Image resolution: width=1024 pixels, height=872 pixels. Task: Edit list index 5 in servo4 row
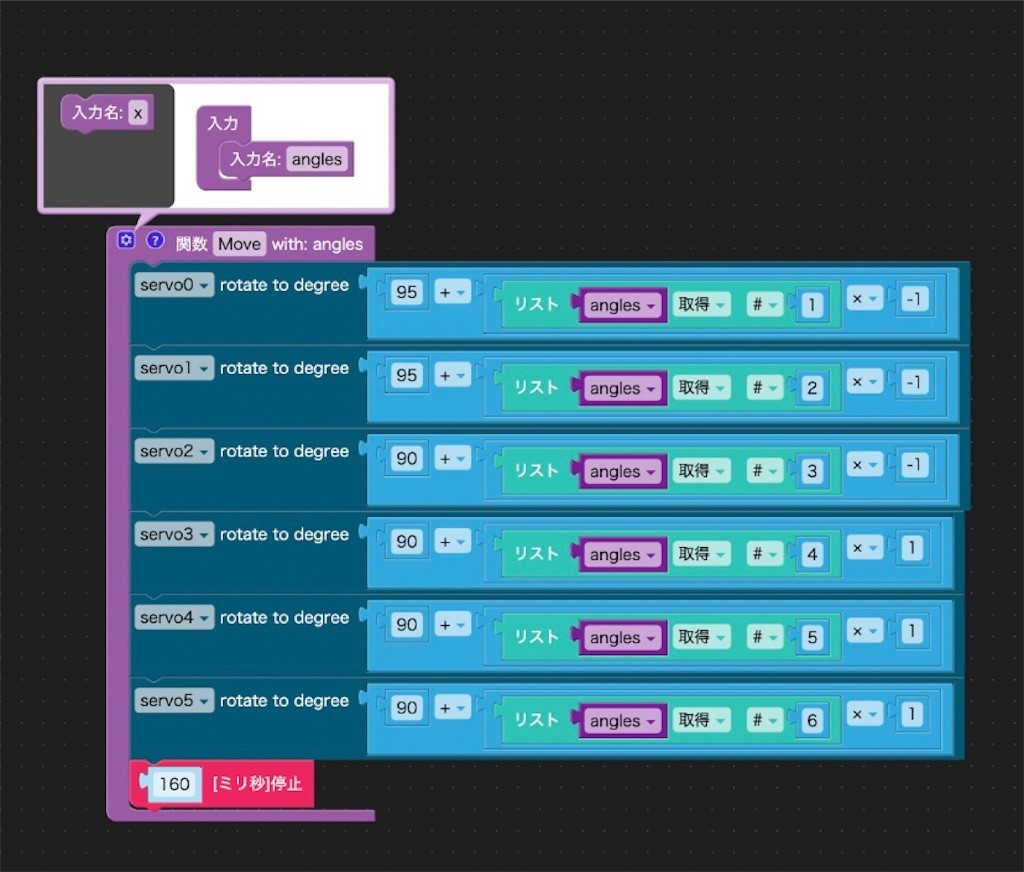pyautogui.click(x=812, y=638)
